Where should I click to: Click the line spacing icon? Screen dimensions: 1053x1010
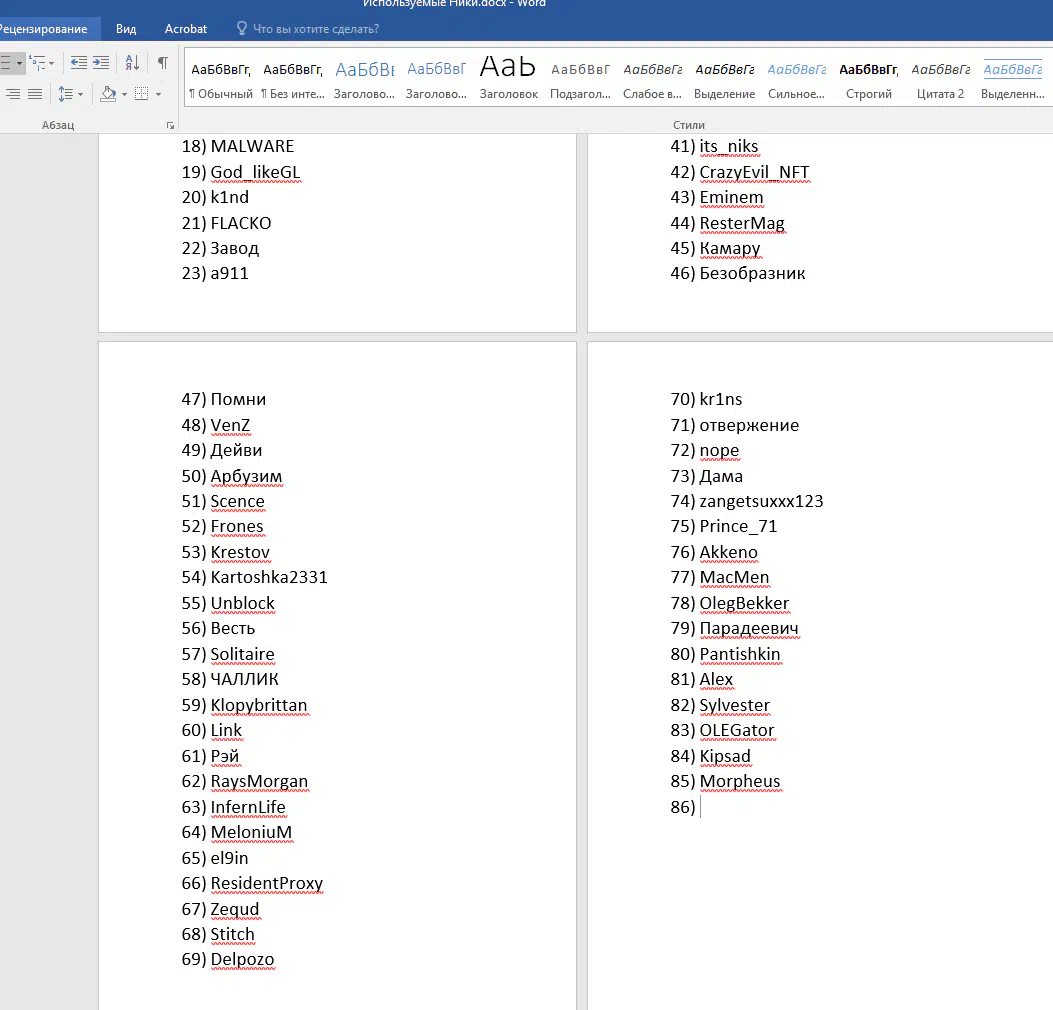click(65, 94)
